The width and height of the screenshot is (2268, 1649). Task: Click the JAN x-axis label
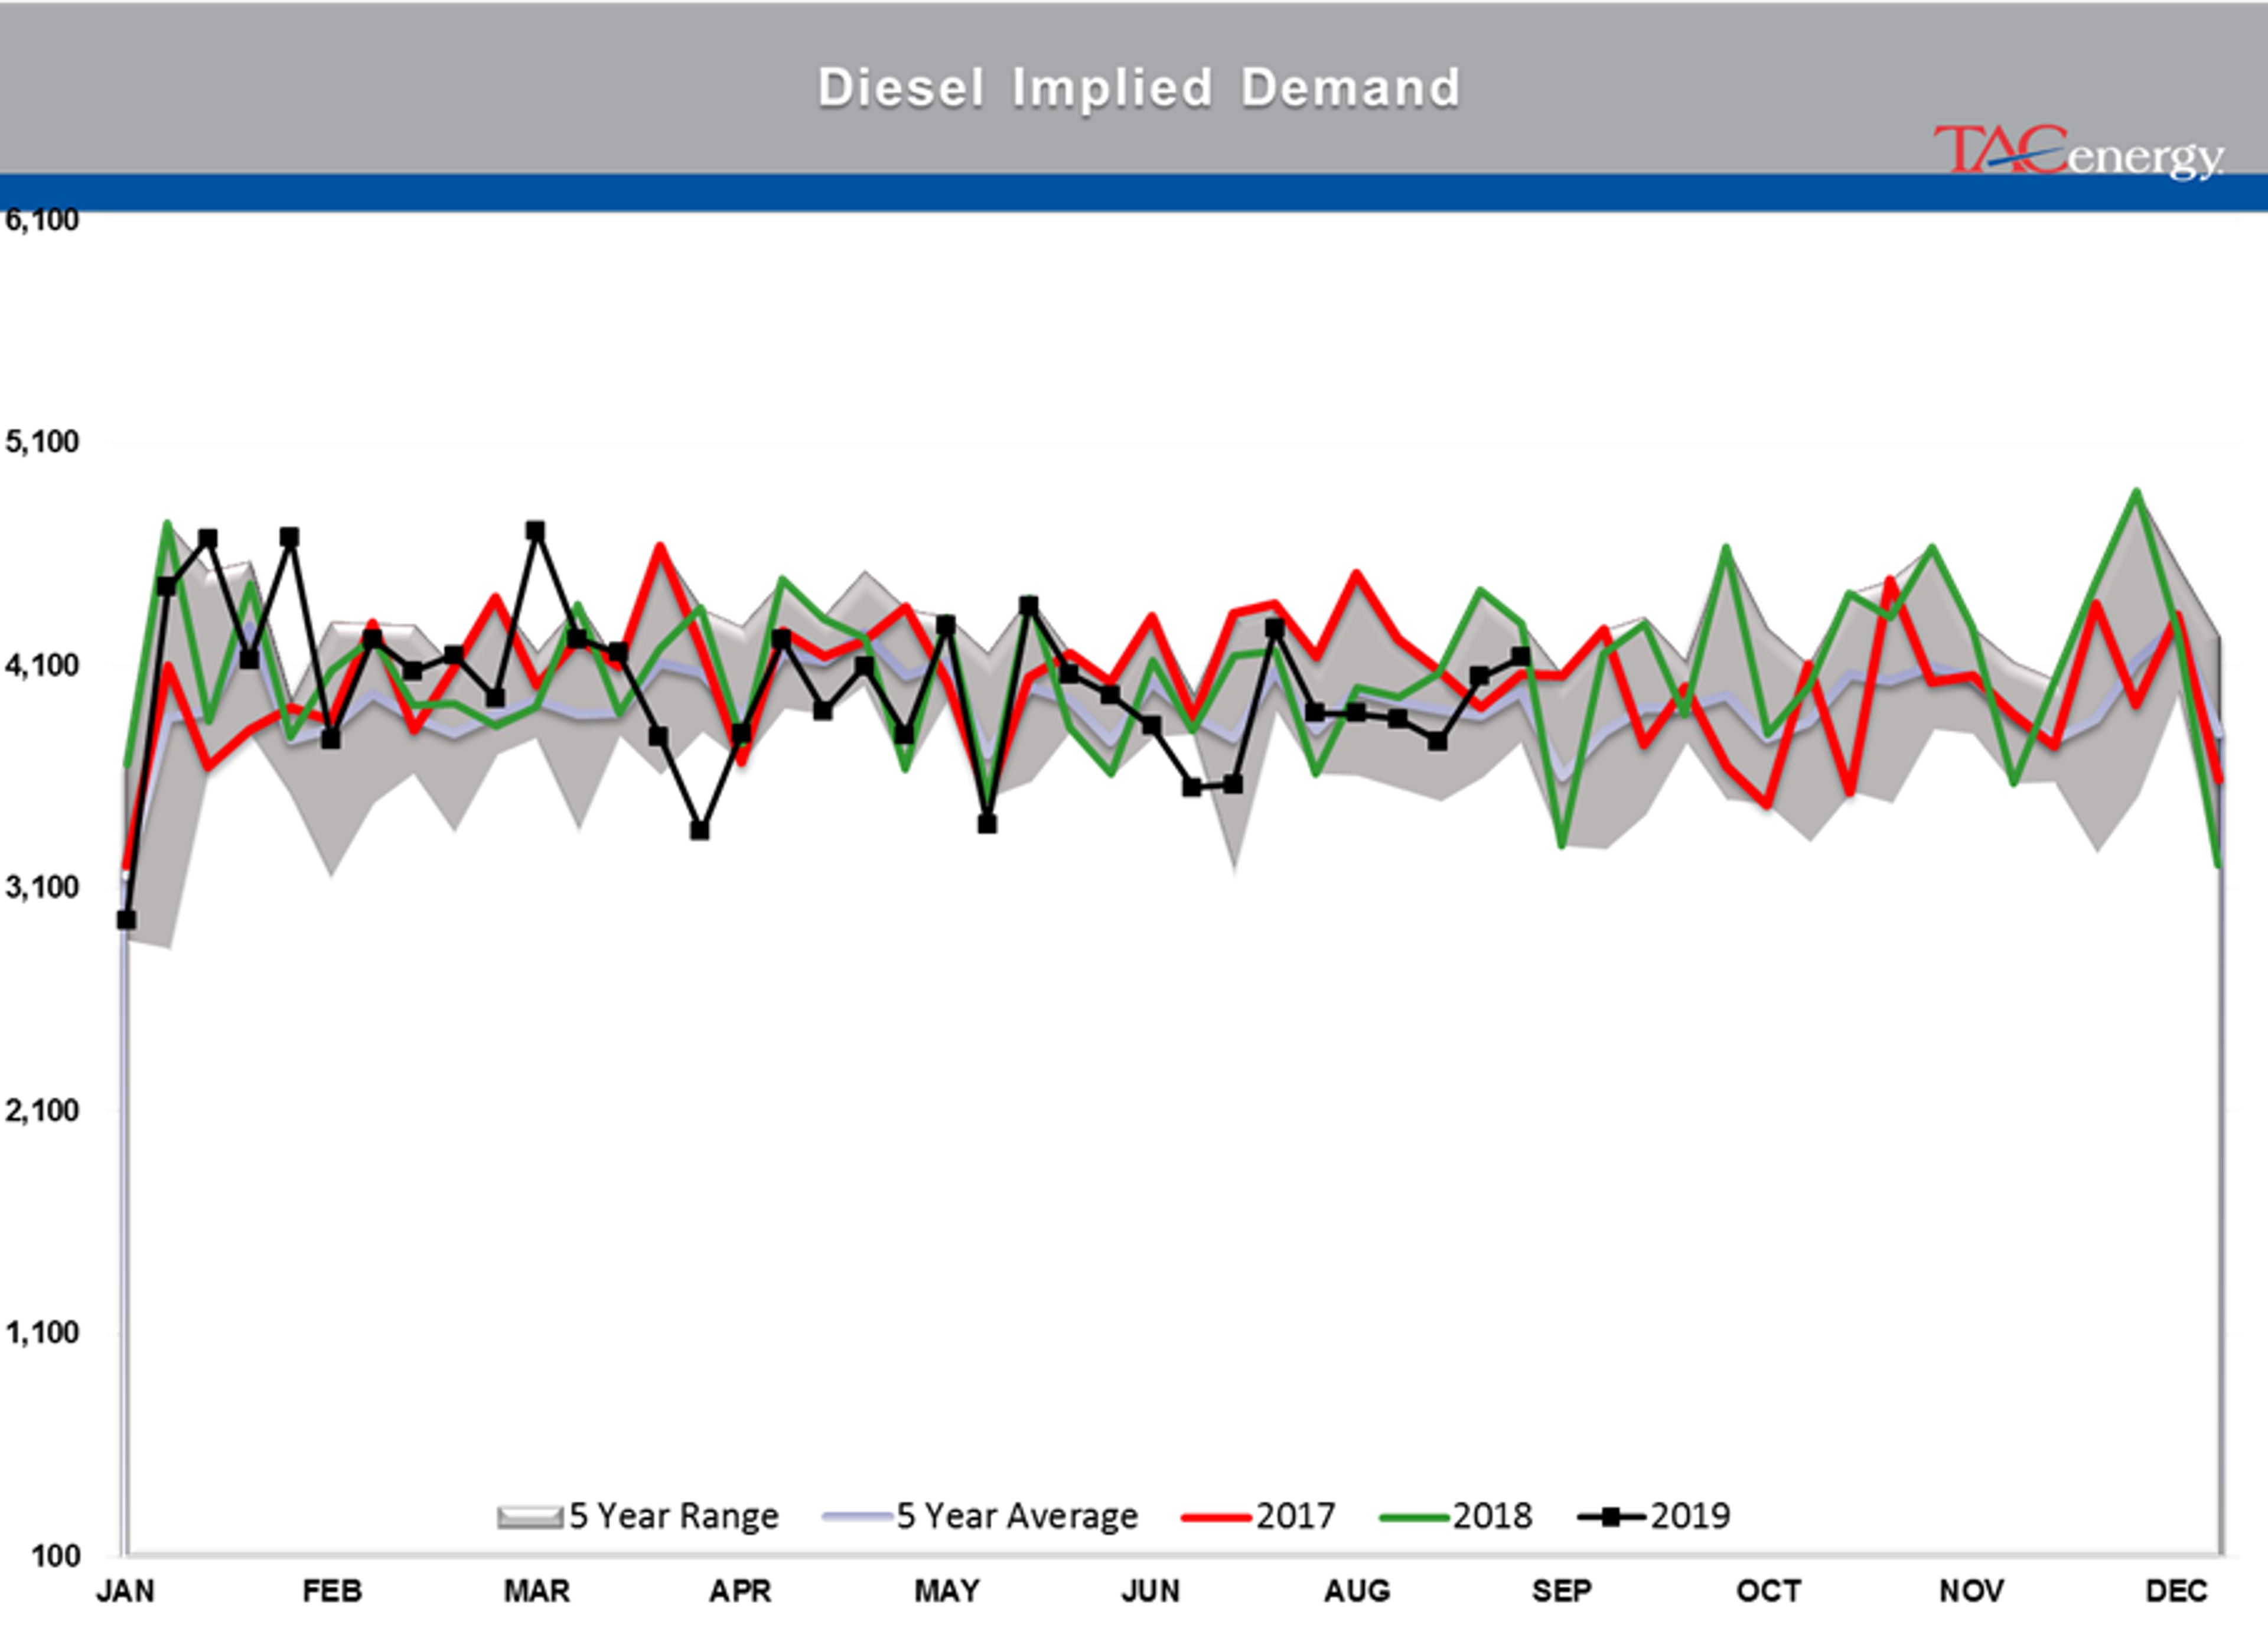[126, 1591]
